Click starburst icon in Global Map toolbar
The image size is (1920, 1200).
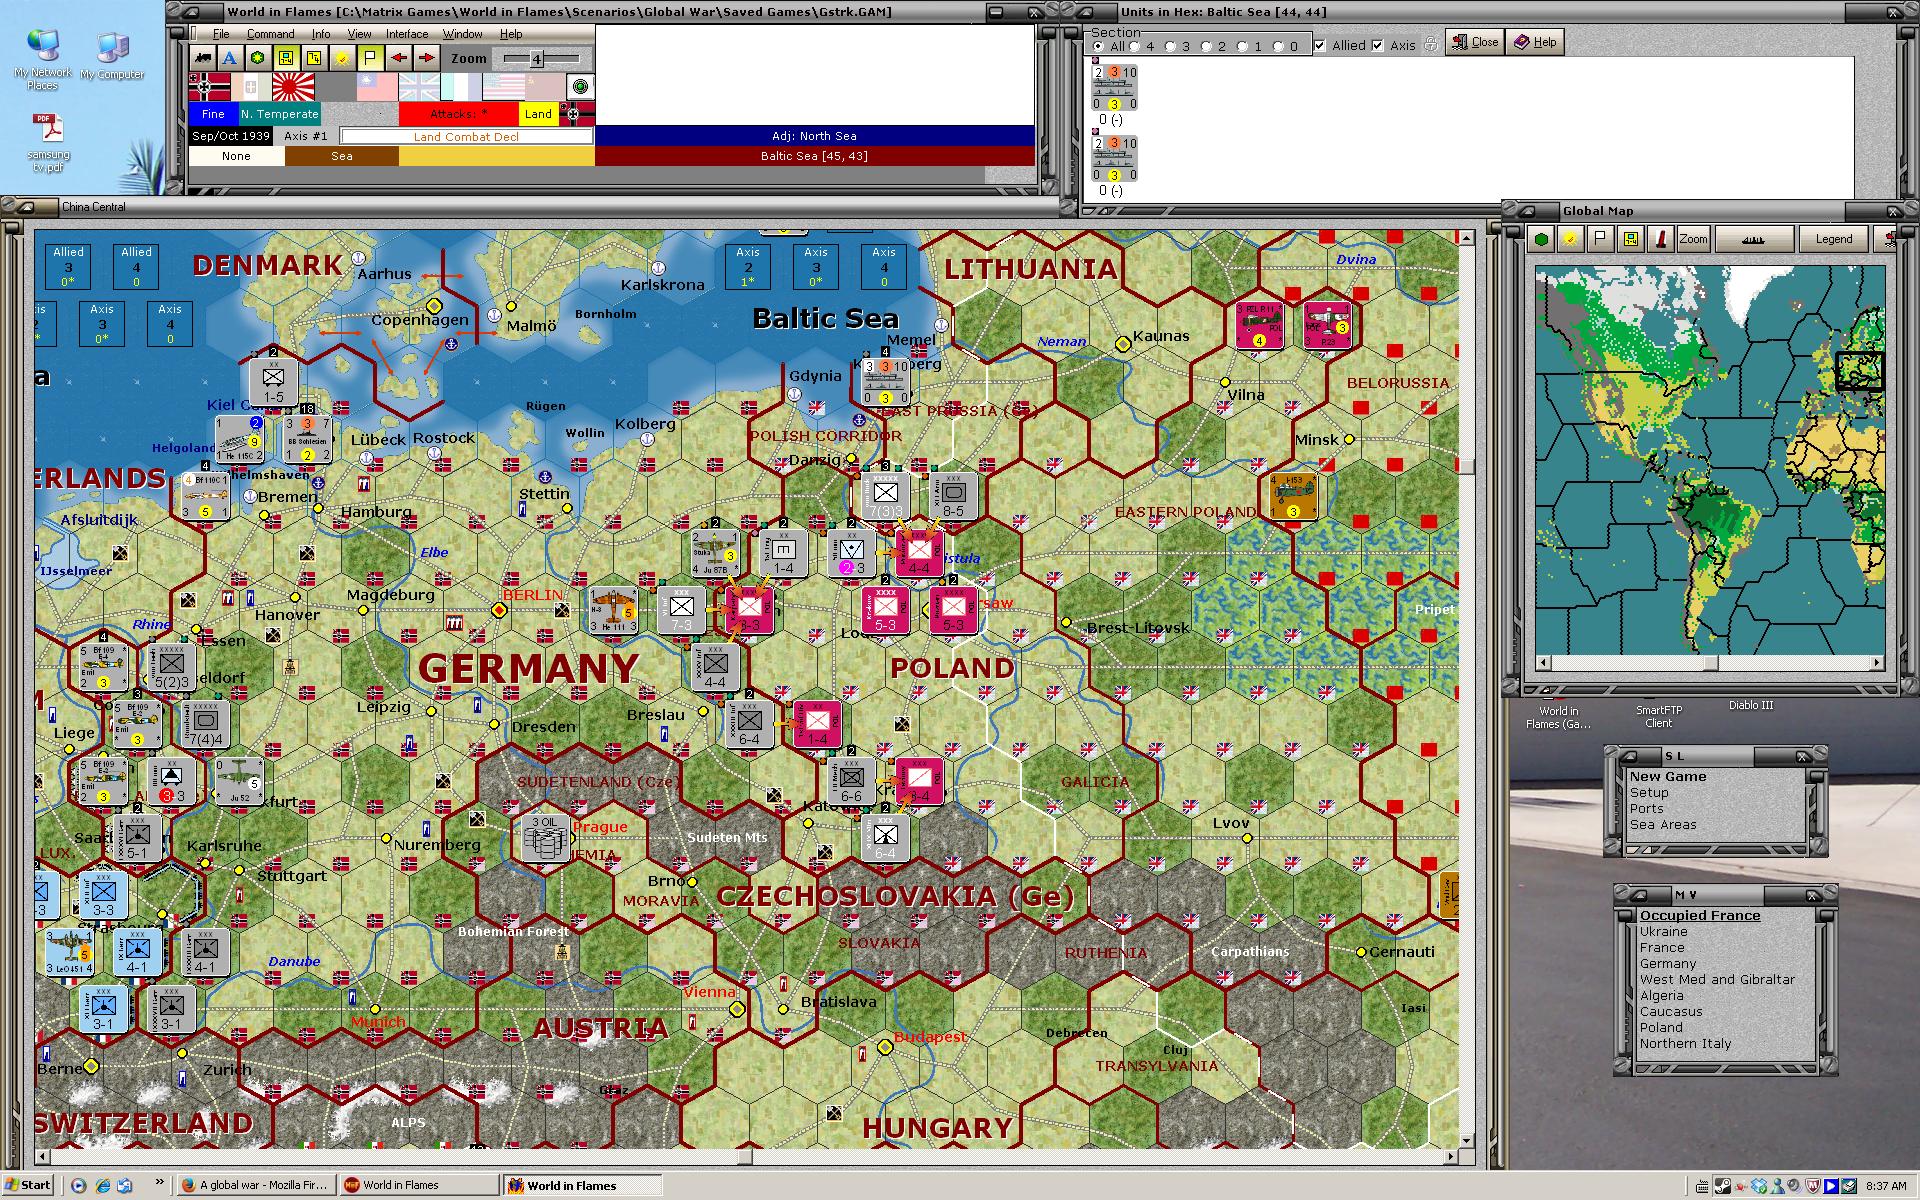(1570, 239)
